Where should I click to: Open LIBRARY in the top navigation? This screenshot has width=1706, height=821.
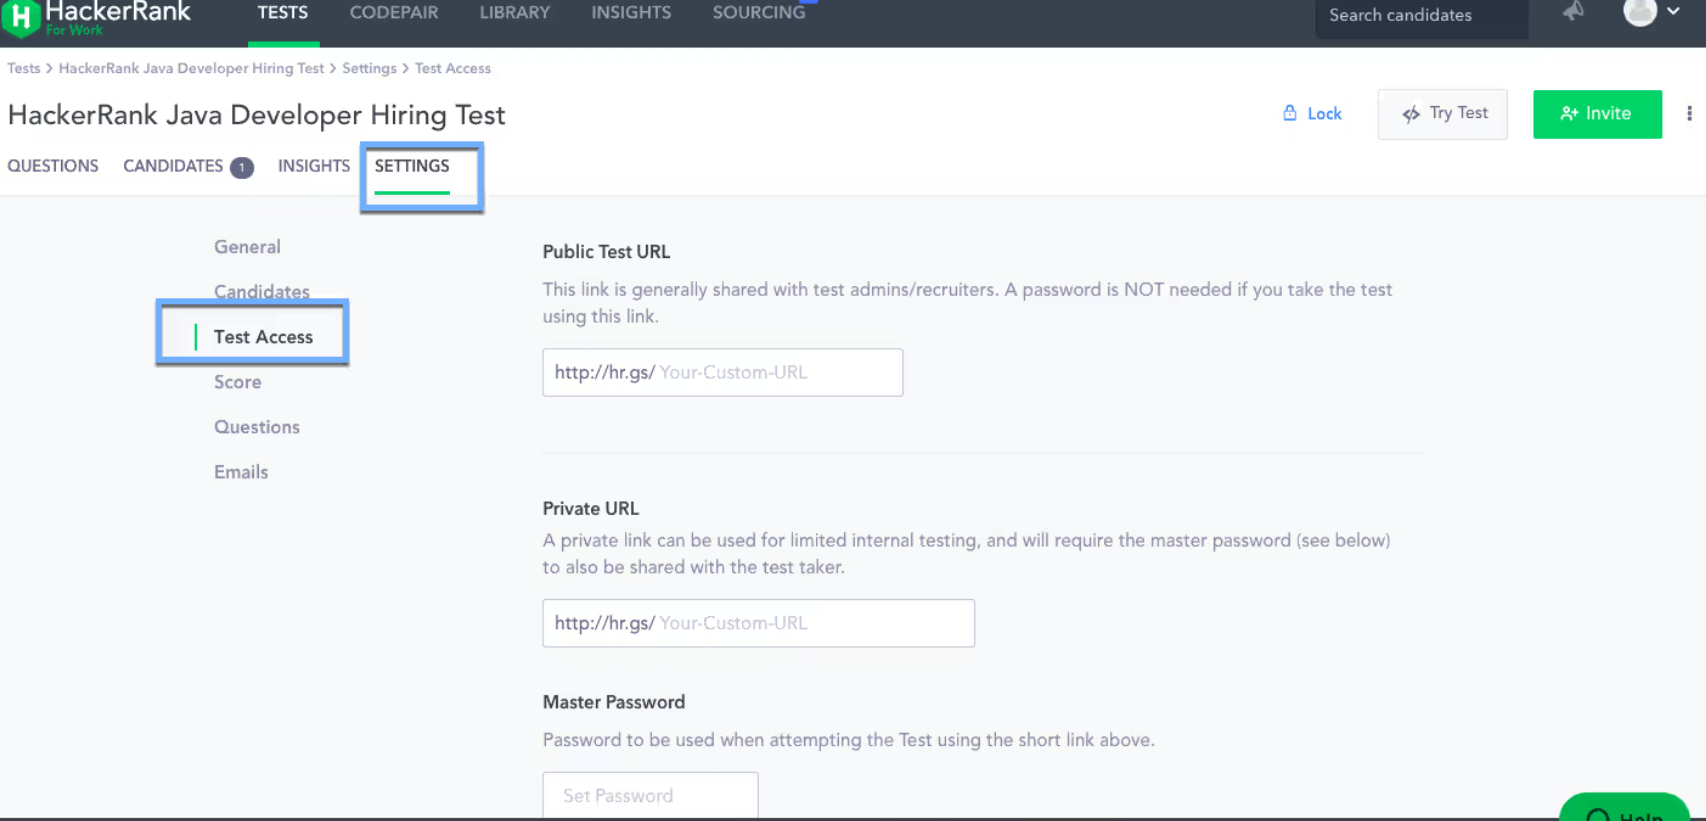coord(515,13)
